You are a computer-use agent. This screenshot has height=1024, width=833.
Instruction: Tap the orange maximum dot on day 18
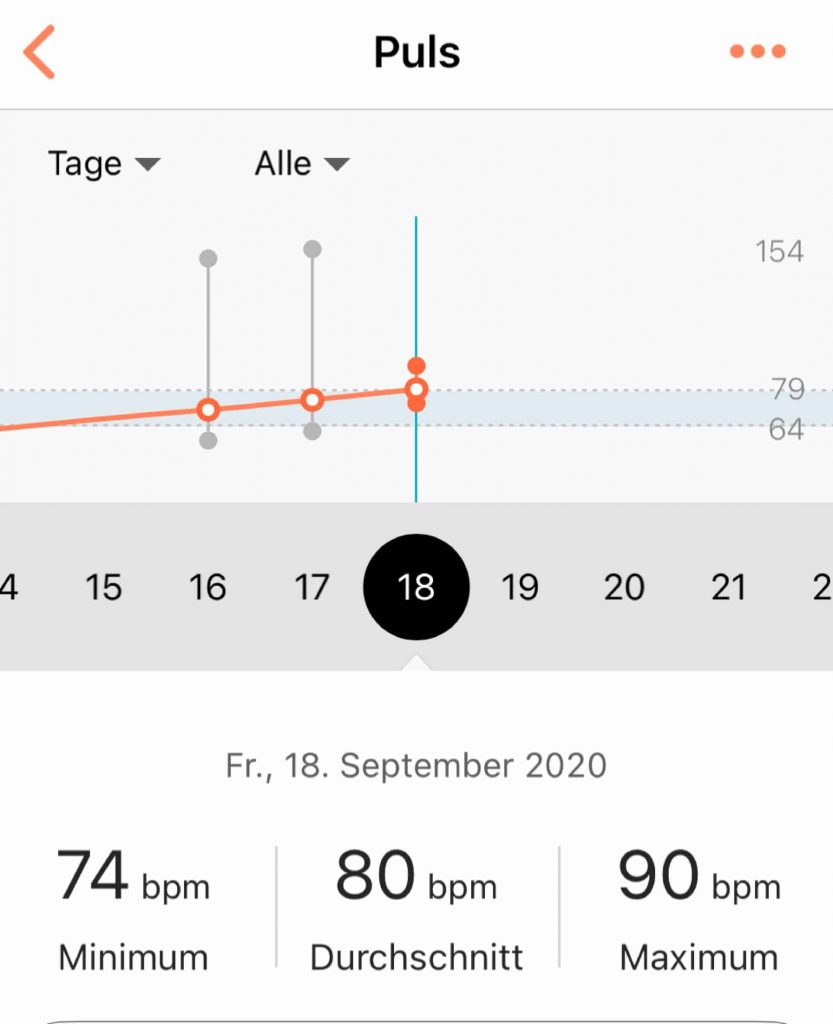pos(416,366)
